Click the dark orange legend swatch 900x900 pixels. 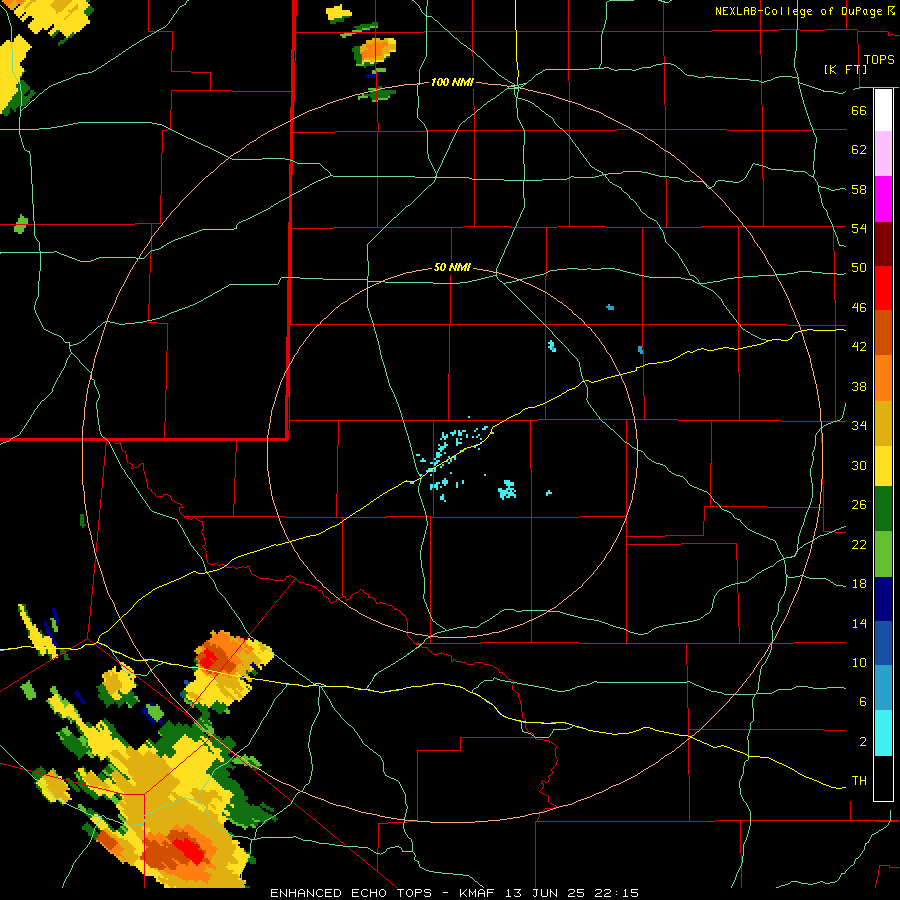pyautogui.click(x=883, y=332)
